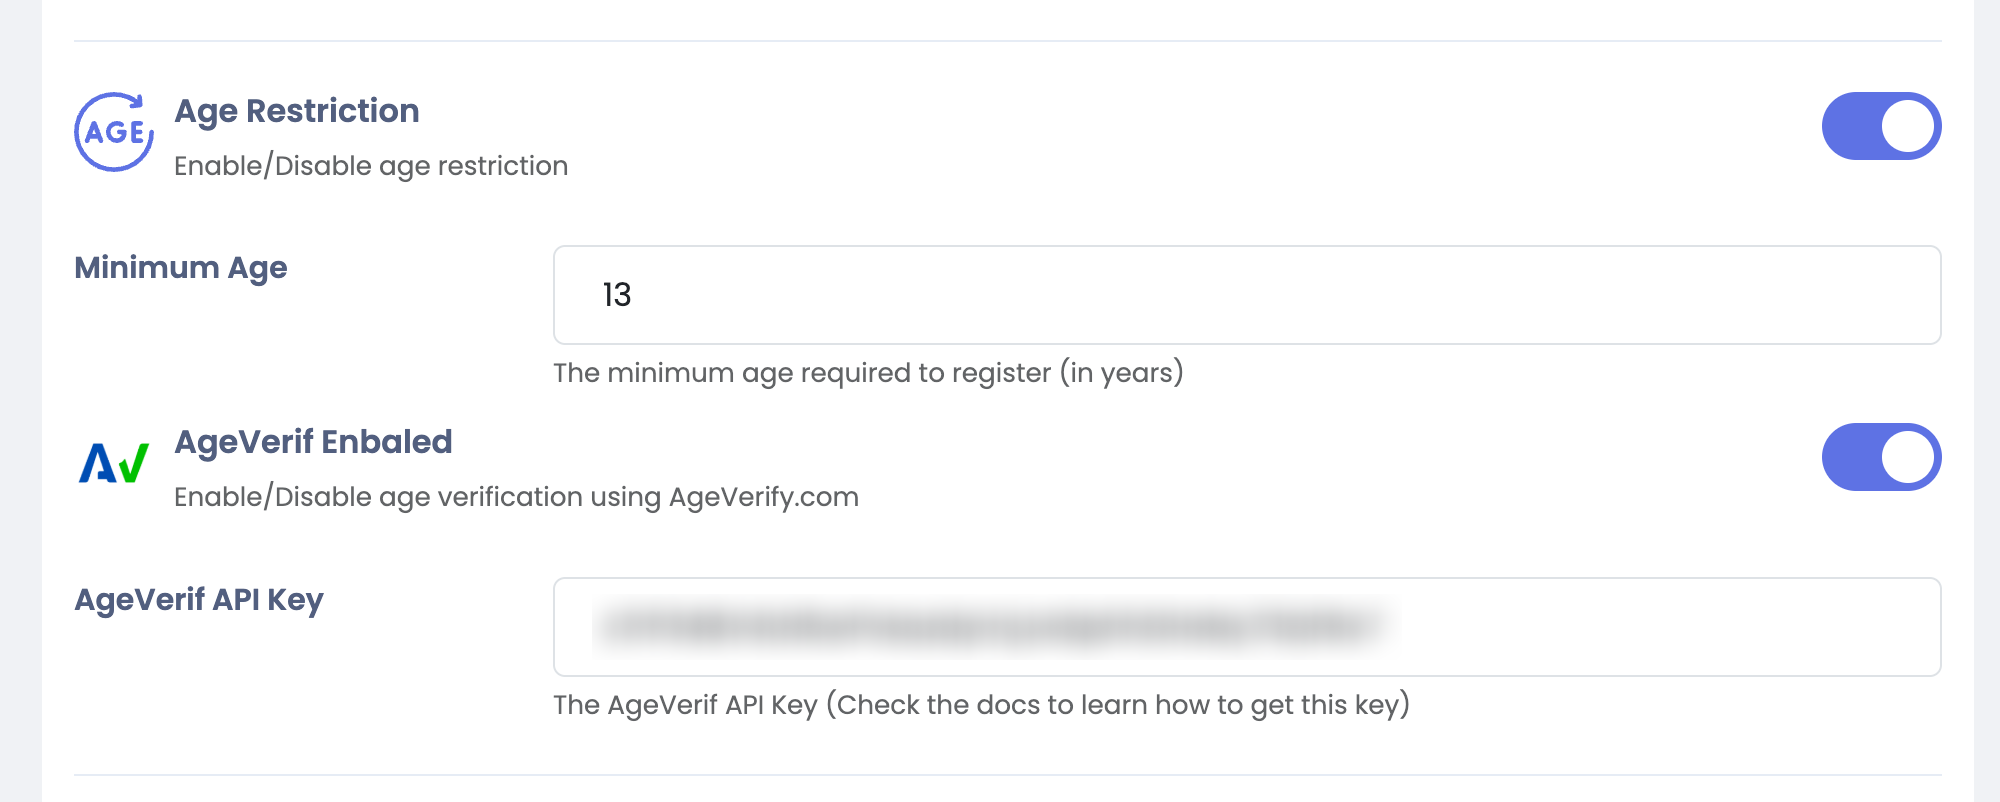Click the minimum age required helper text
Screen dimensions: 2000x802
pyautogui.click(x=868, y=373)
